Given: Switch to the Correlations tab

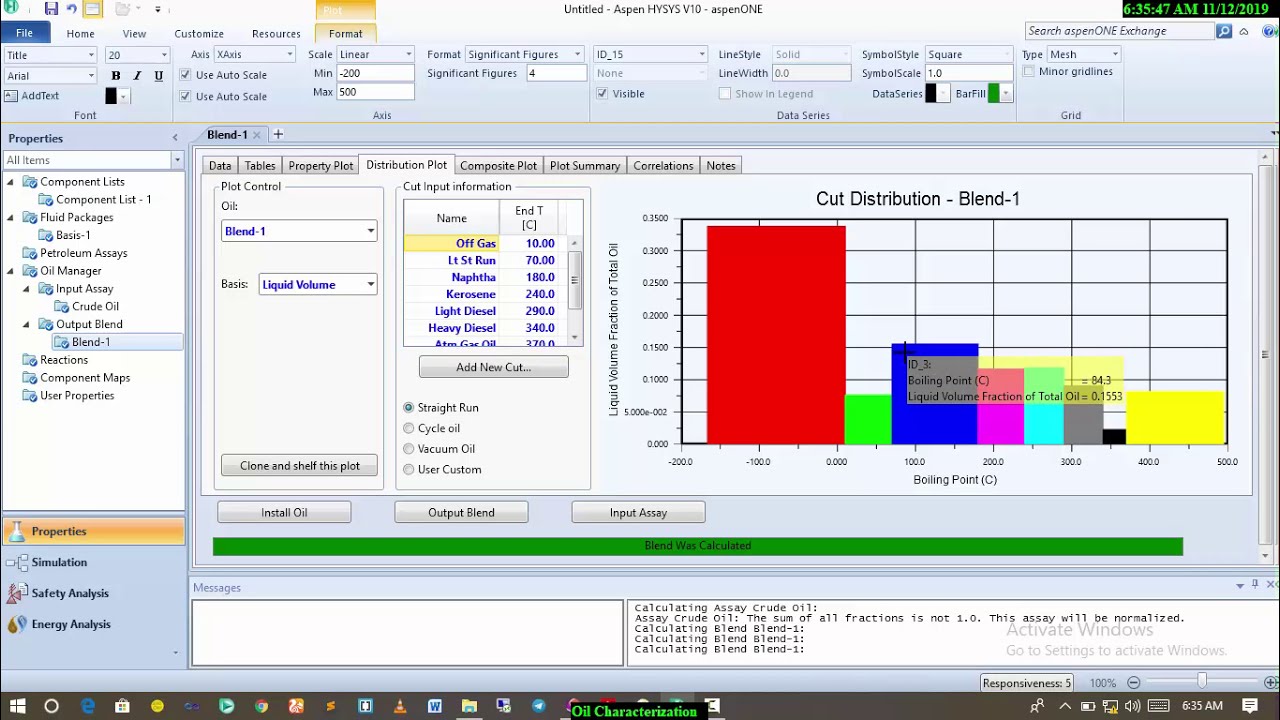Looking at the screenshot, I should (663, 166).
